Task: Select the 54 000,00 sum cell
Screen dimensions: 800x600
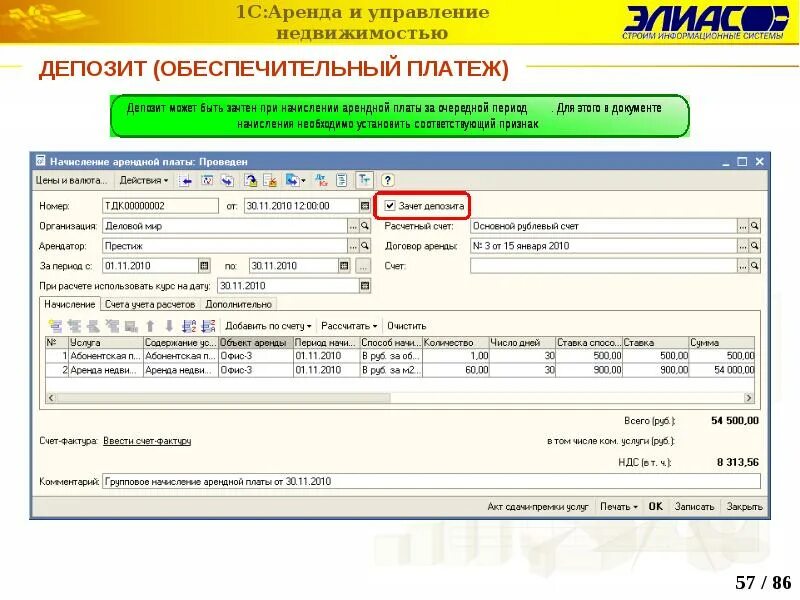Action: coord(721,370)
